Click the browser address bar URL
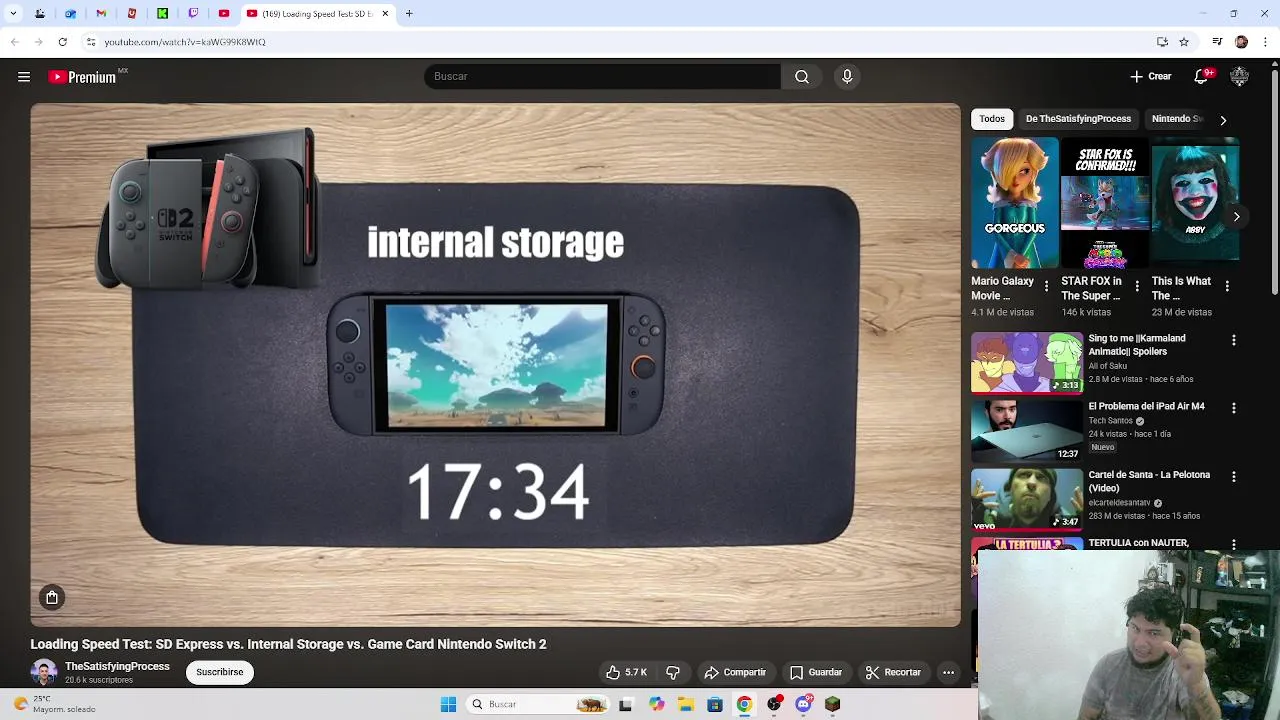 point(185,42)
